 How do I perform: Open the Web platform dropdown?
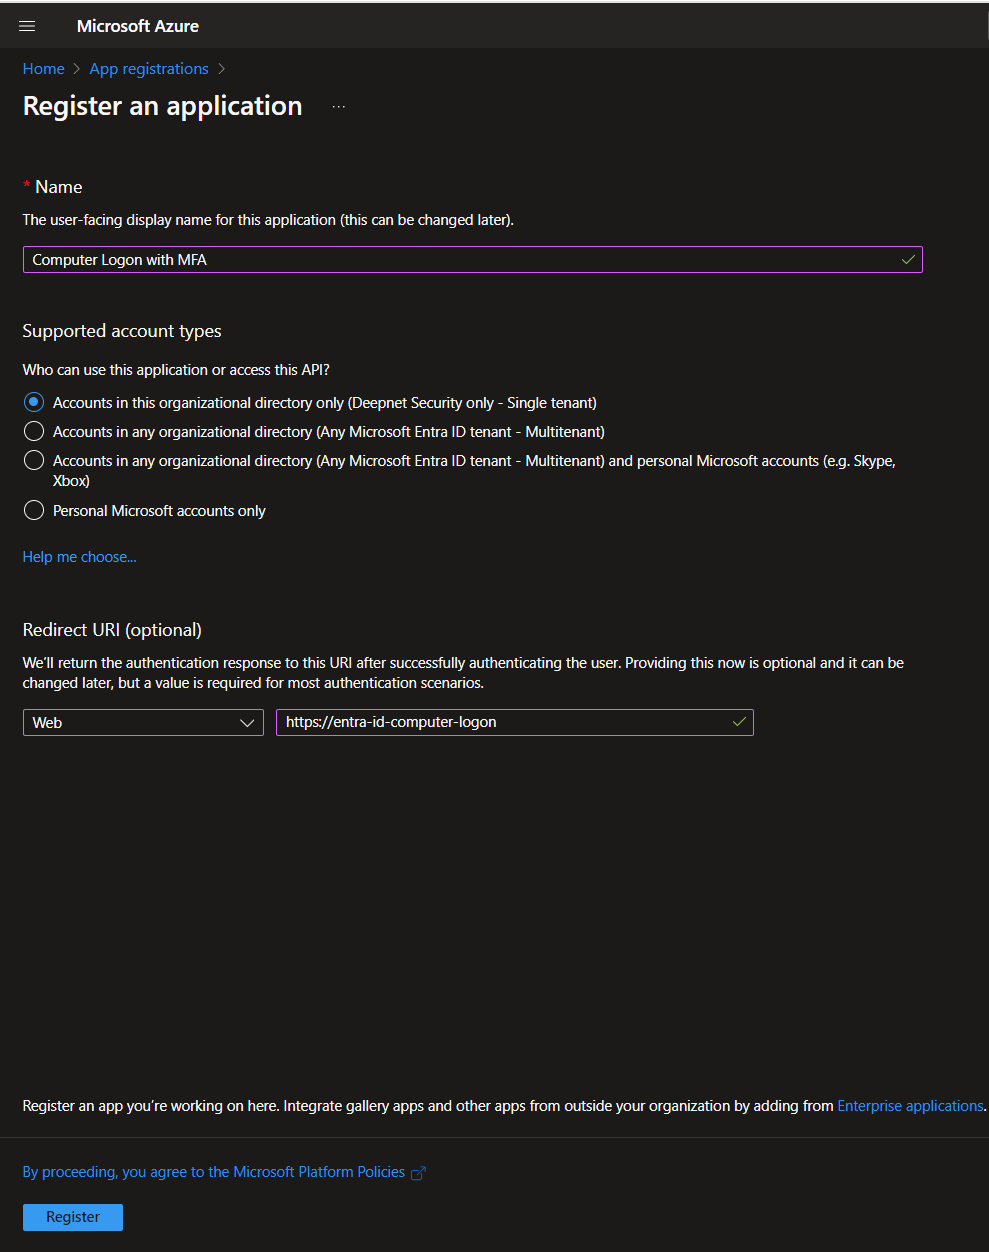tap(143, 722)
